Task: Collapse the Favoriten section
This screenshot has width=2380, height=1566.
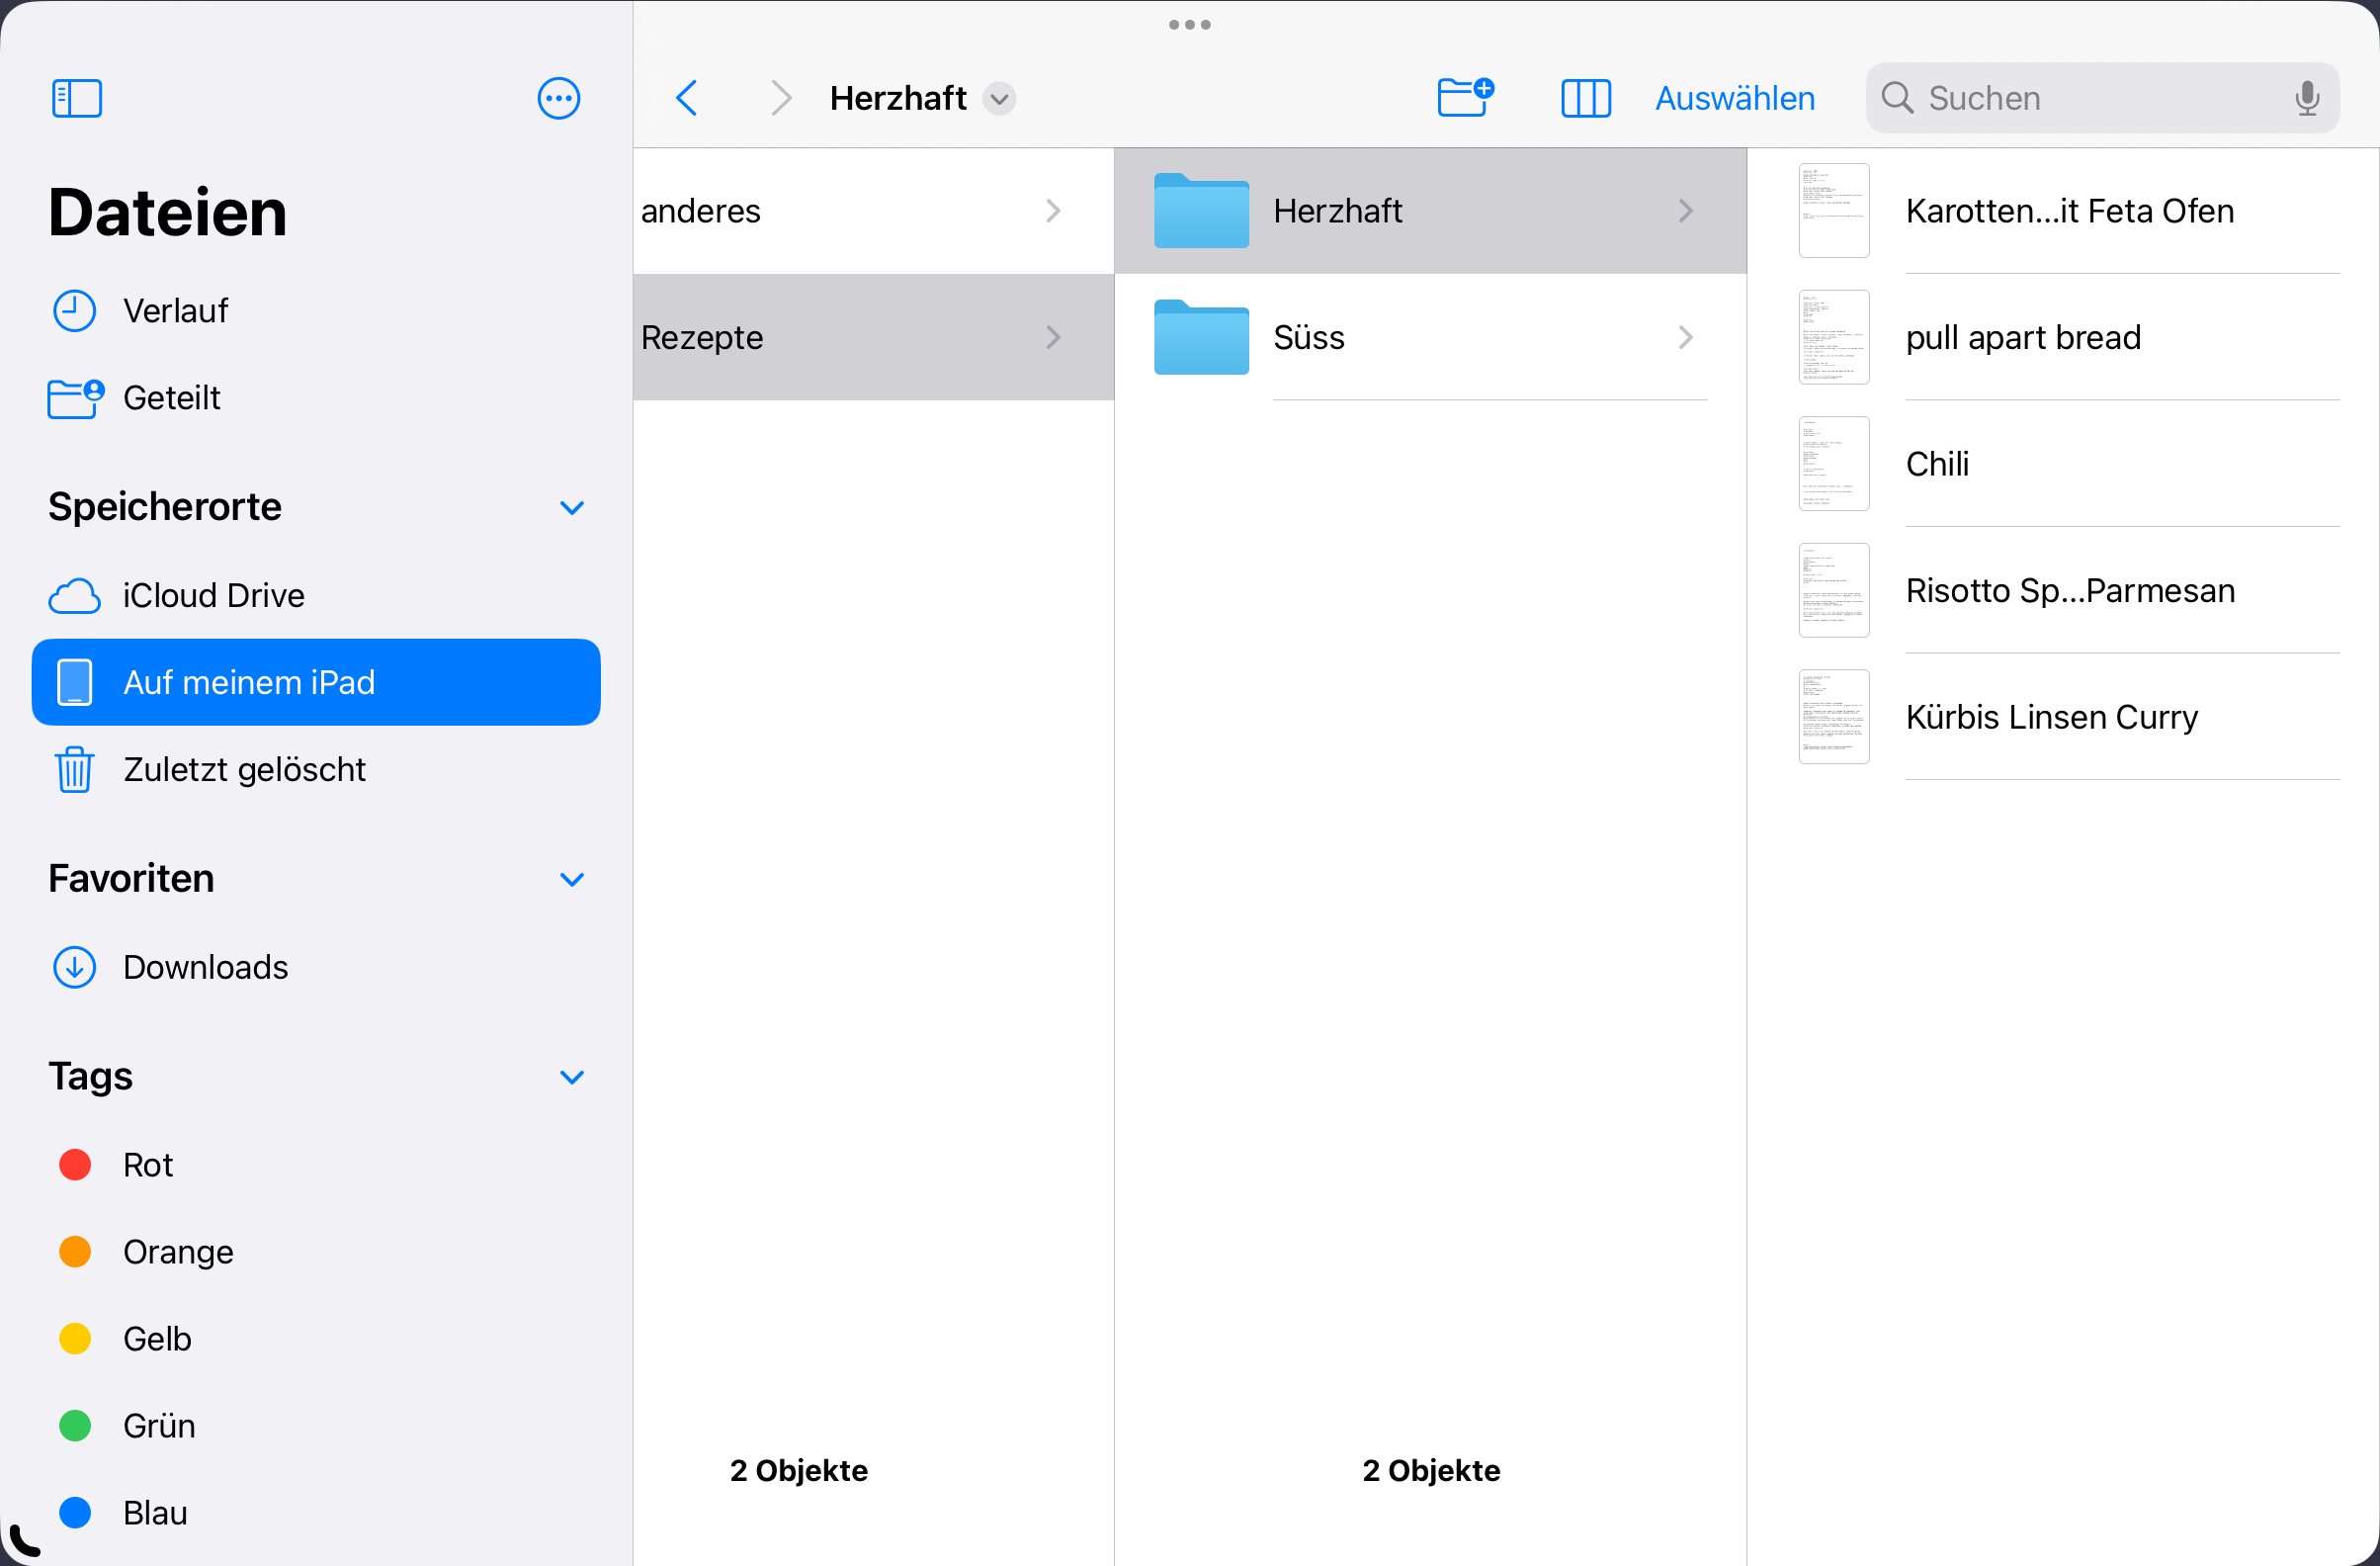Action: pos(572,879)
